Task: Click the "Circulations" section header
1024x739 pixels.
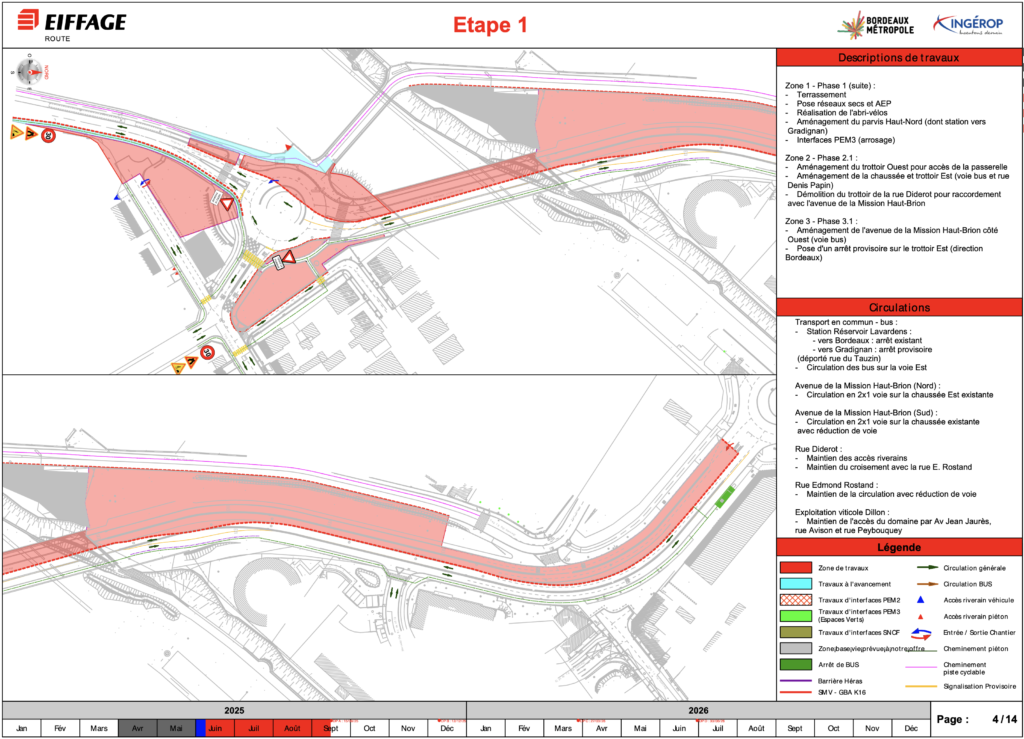Action: coord(899,307)
